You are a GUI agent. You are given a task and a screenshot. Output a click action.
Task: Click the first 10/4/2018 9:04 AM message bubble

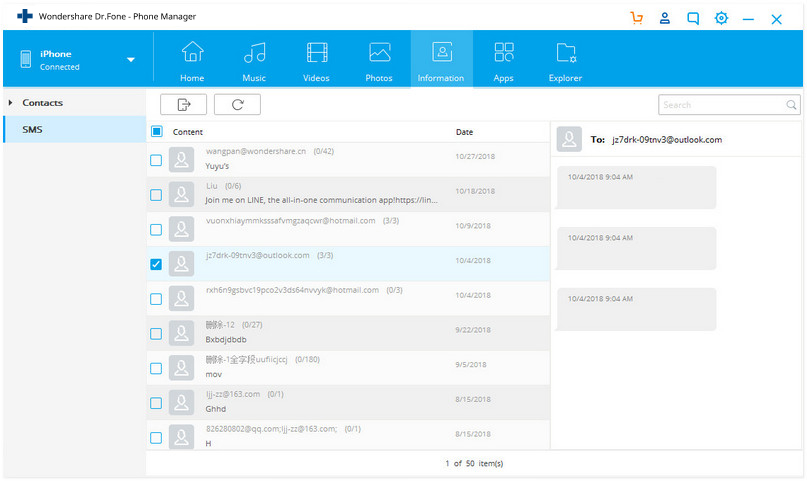tap(636, 187)
